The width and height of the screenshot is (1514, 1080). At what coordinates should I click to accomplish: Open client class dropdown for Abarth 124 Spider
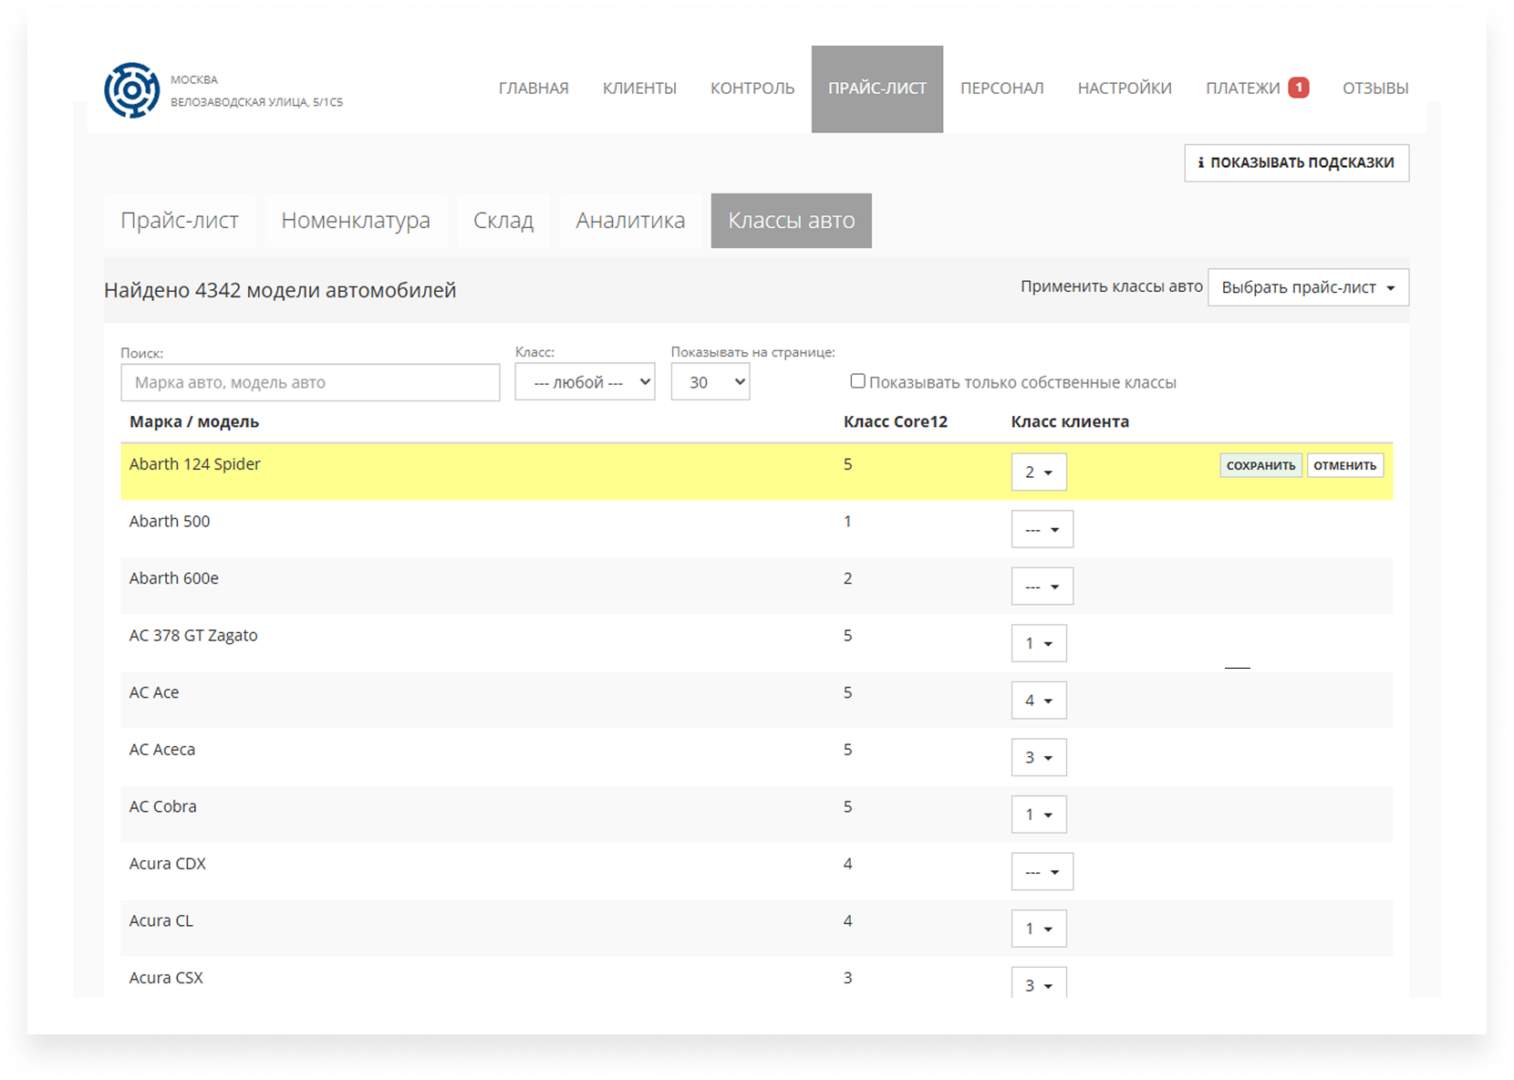point(1038,472)
